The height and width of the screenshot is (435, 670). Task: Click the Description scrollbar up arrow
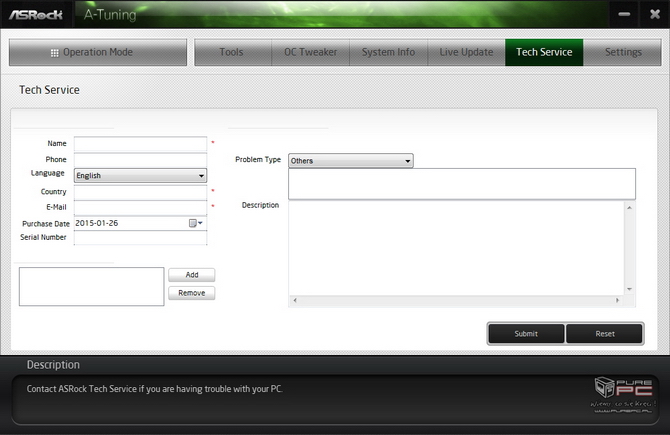[629, 208]
